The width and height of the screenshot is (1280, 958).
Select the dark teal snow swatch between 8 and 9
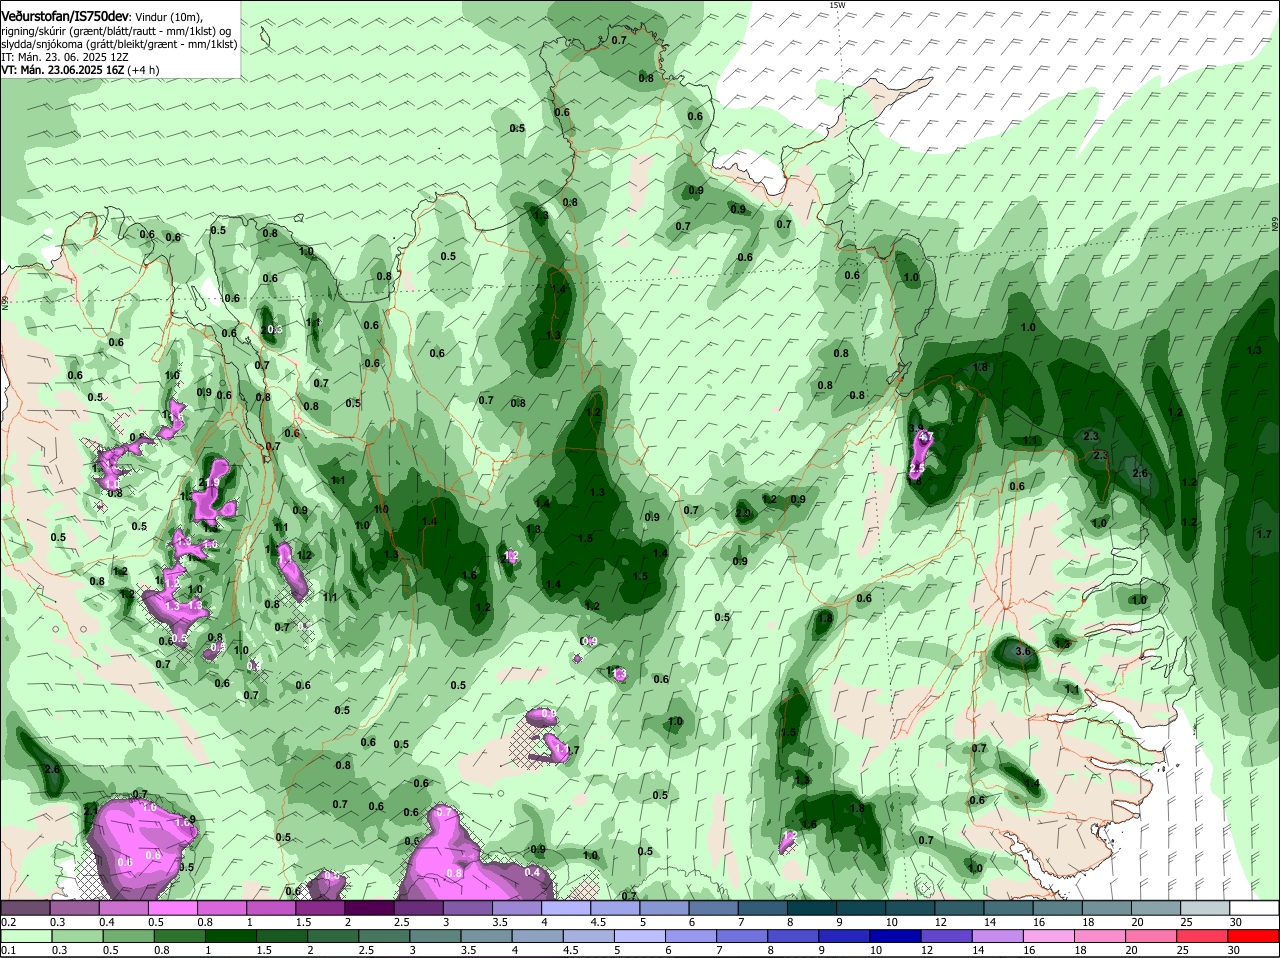pos(813,908)
